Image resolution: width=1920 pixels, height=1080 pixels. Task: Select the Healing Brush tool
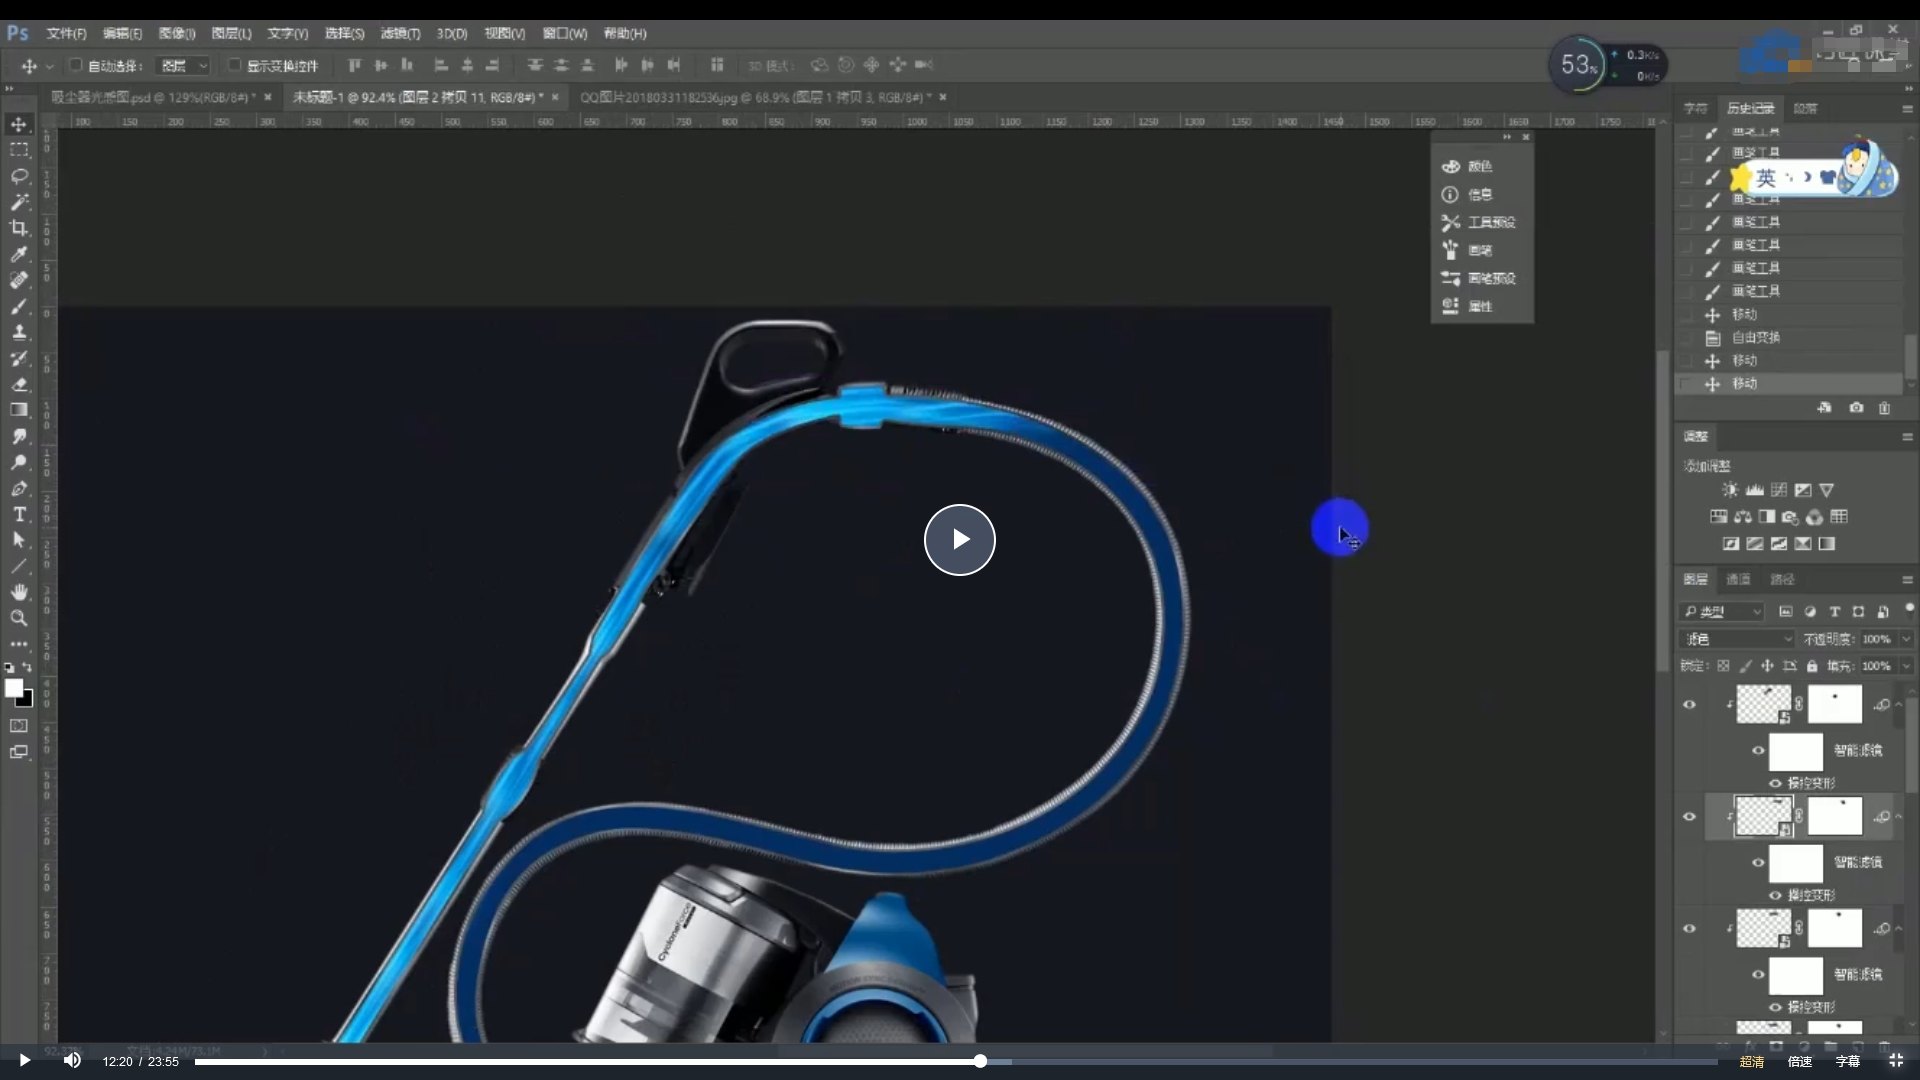pos(19,280)
